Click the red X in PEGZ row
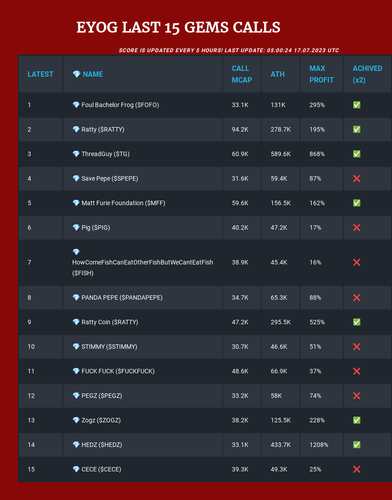This screenshot has height=500, width=392. 357,395
